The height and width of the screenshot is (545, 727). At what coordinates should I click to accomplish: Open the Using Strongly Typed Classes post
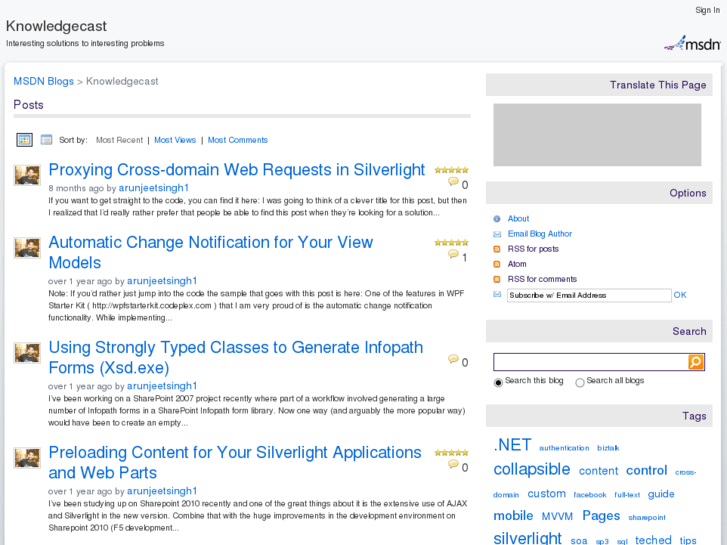(236, 357)
